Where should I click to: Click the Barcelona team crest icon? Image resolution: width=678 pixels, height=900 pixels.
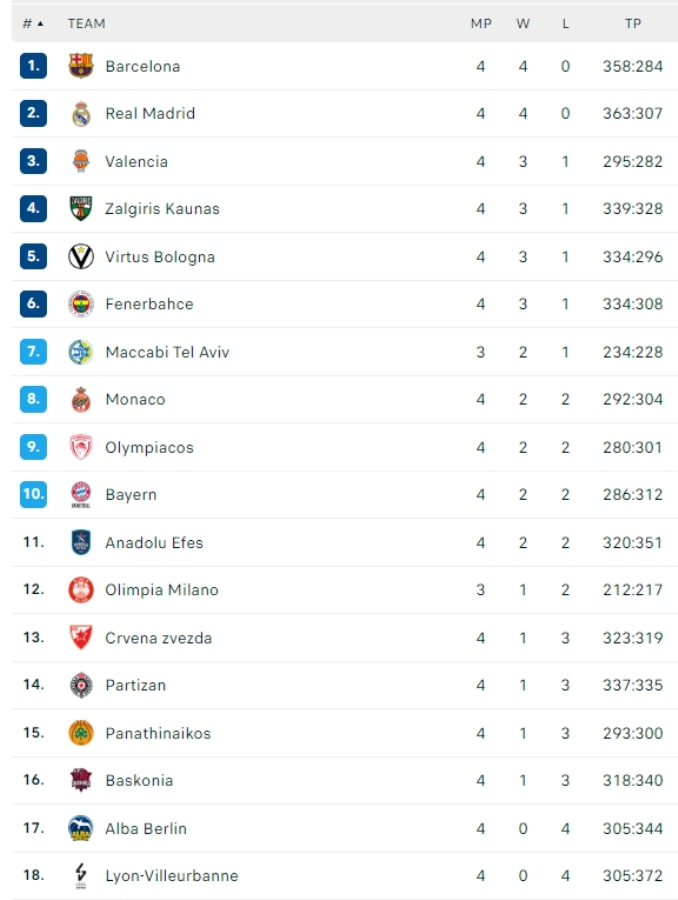coord(81,66)
